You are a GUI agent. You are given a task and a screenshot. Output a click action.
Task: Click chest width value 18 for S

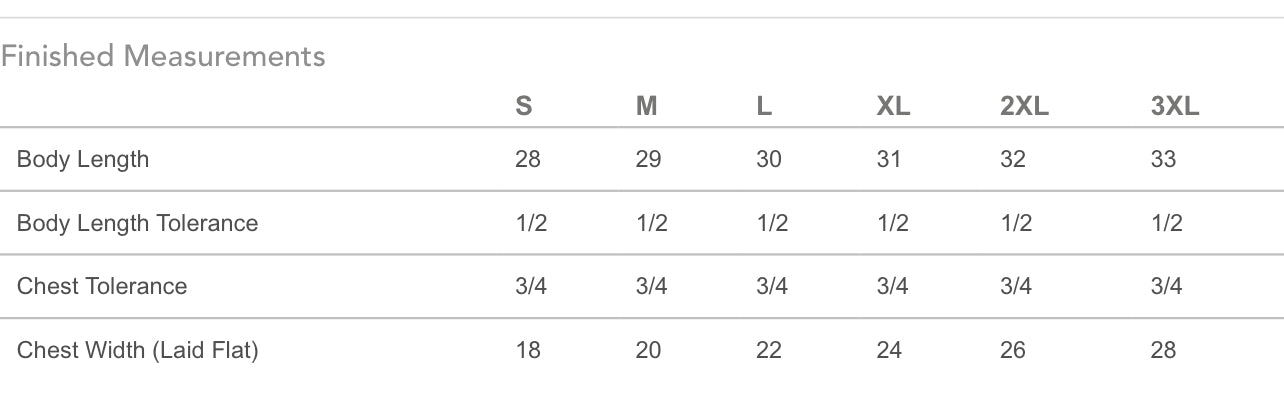coord(528,350)
